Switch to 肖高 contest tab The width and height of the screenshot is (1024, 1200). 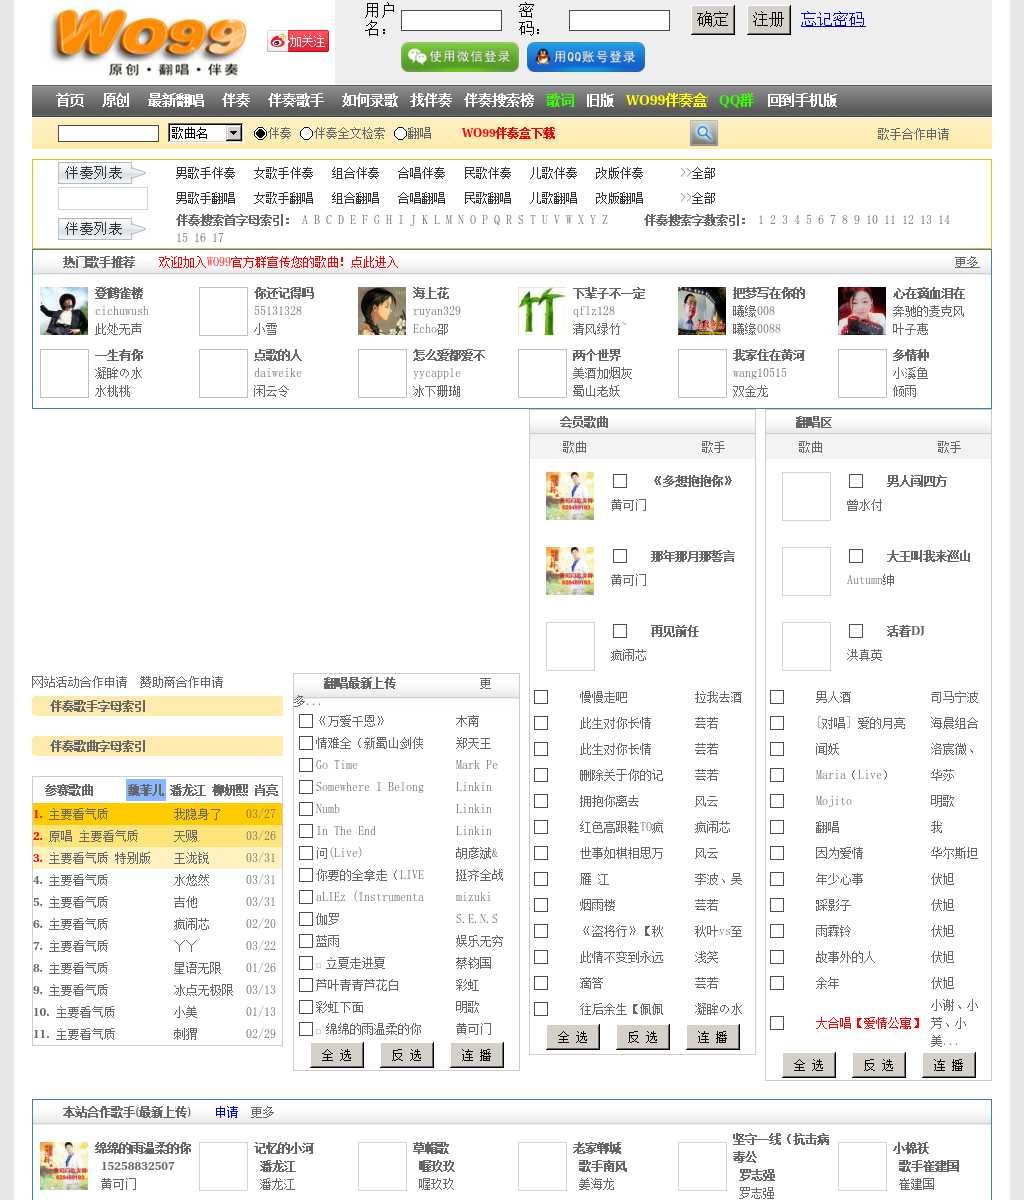(x=266, y=790)
